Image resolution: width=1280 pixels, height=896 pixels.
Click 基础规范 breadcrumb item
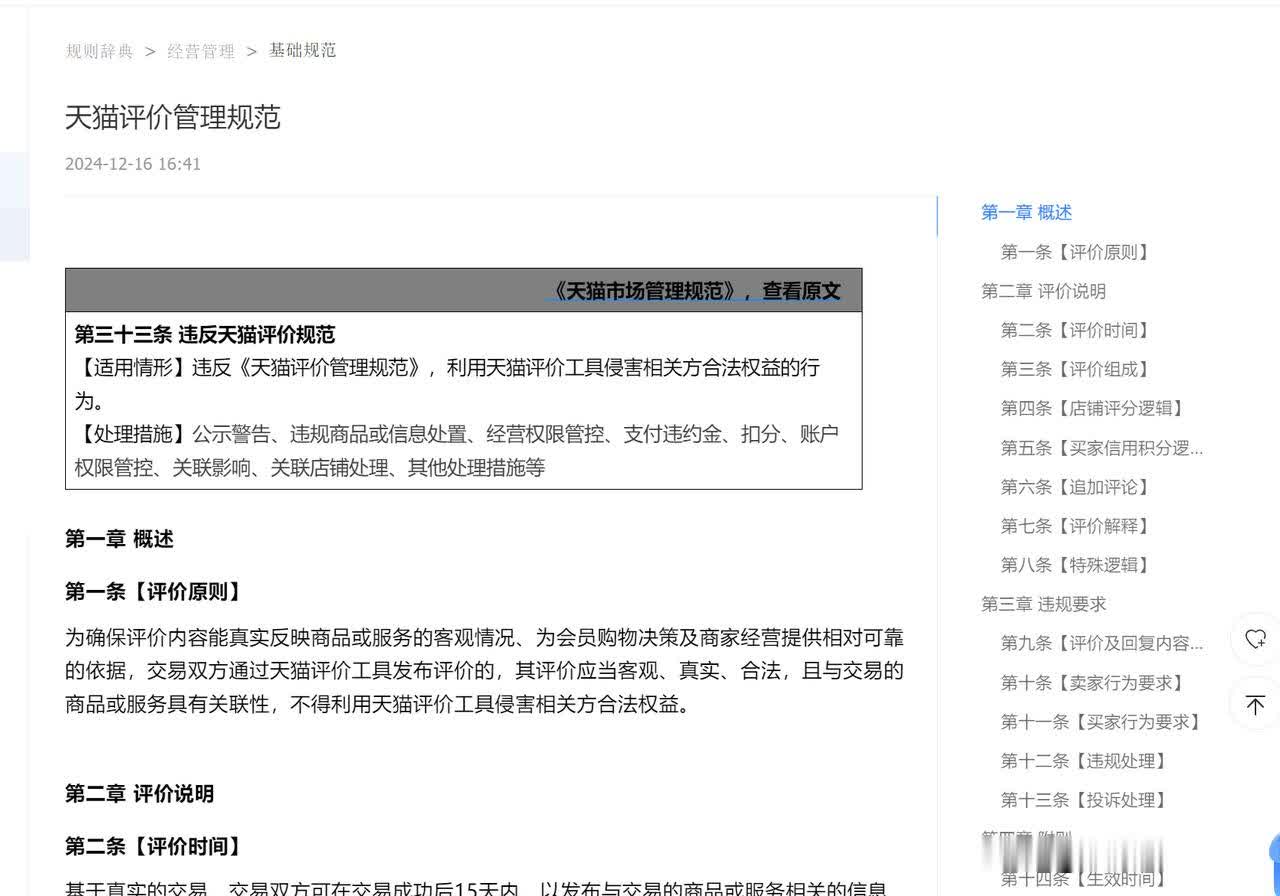[x=303, y=50]
